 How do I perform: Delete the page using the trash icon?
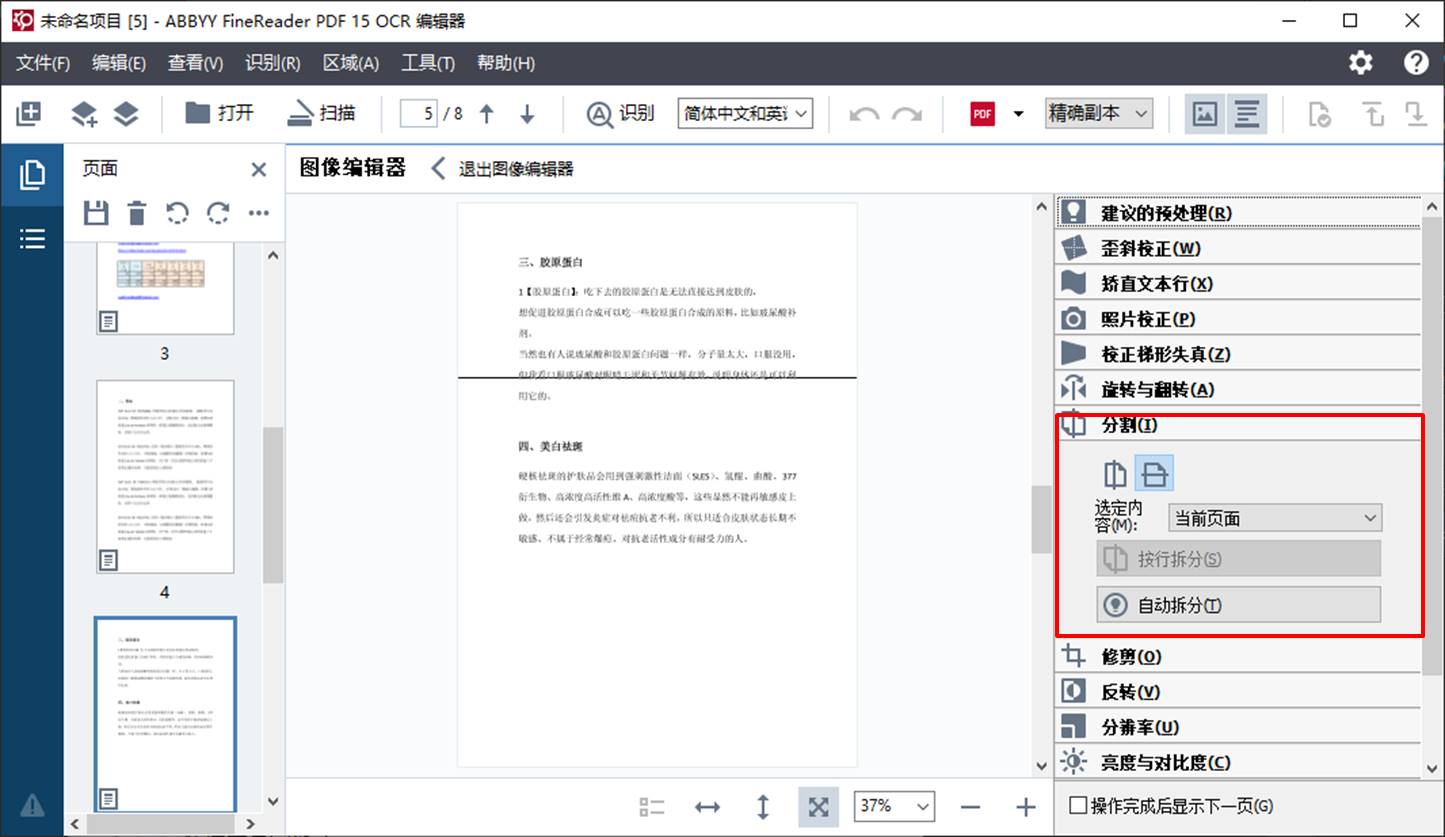(x=137, y=213)
